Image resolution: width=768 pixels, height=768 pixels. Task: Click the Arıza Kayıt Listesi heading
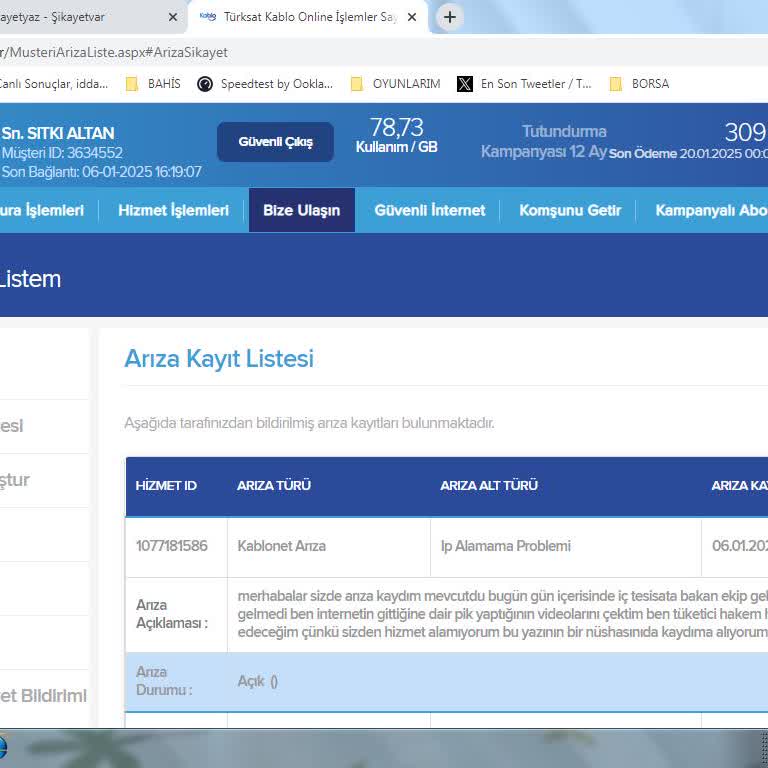pyautogui.click(x=219, y=358)
